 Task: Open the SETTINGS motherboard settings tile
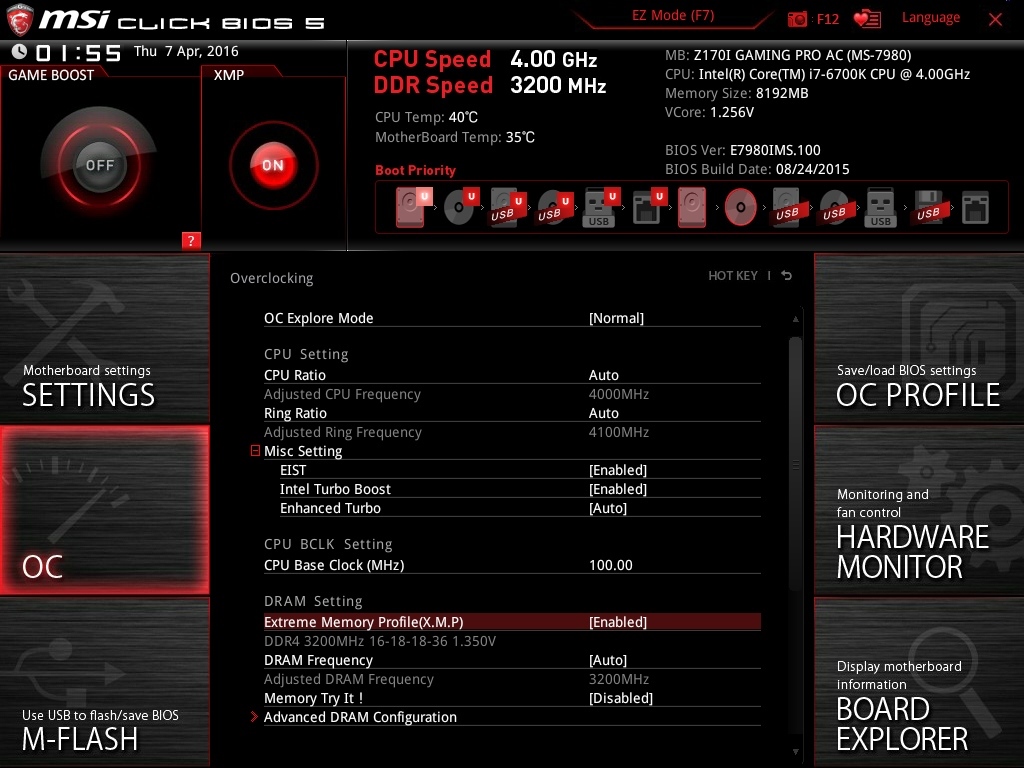tap(104, 338)
